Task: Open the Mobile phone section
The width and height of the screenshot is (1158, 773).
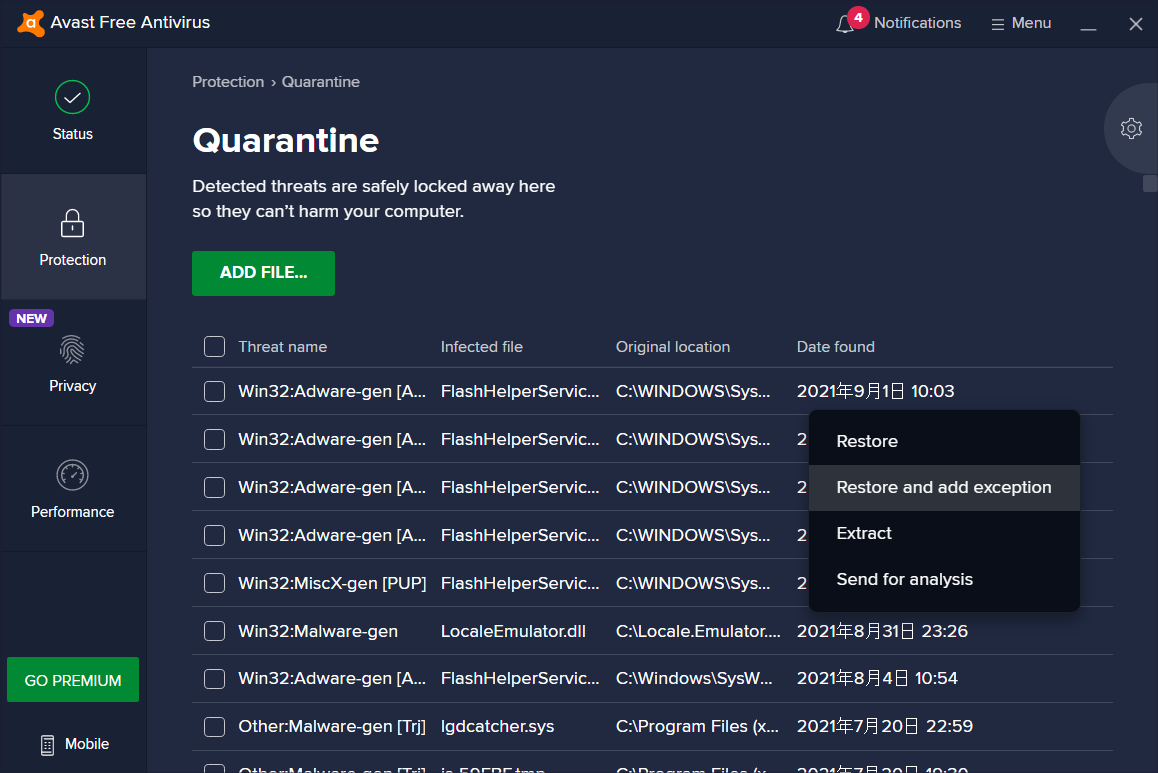Action: [x=75, y=744]
